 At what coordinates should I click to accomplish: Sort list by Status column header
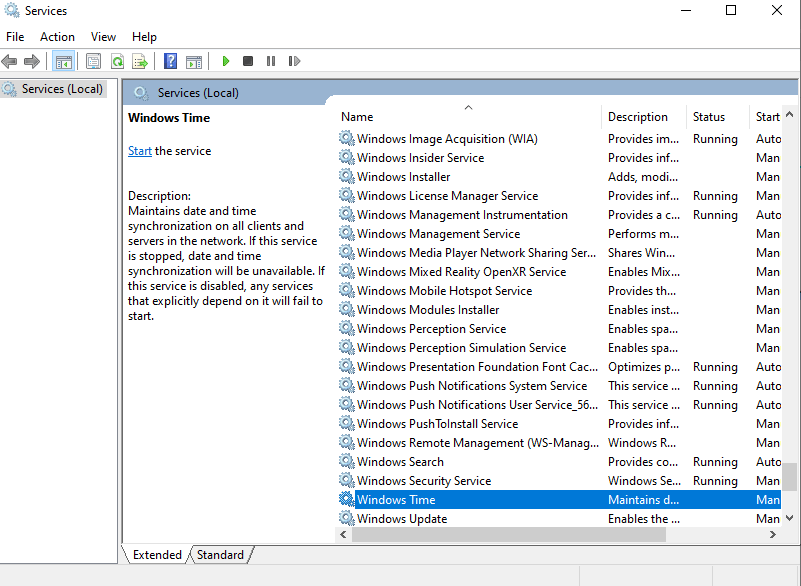coord(709,117)
